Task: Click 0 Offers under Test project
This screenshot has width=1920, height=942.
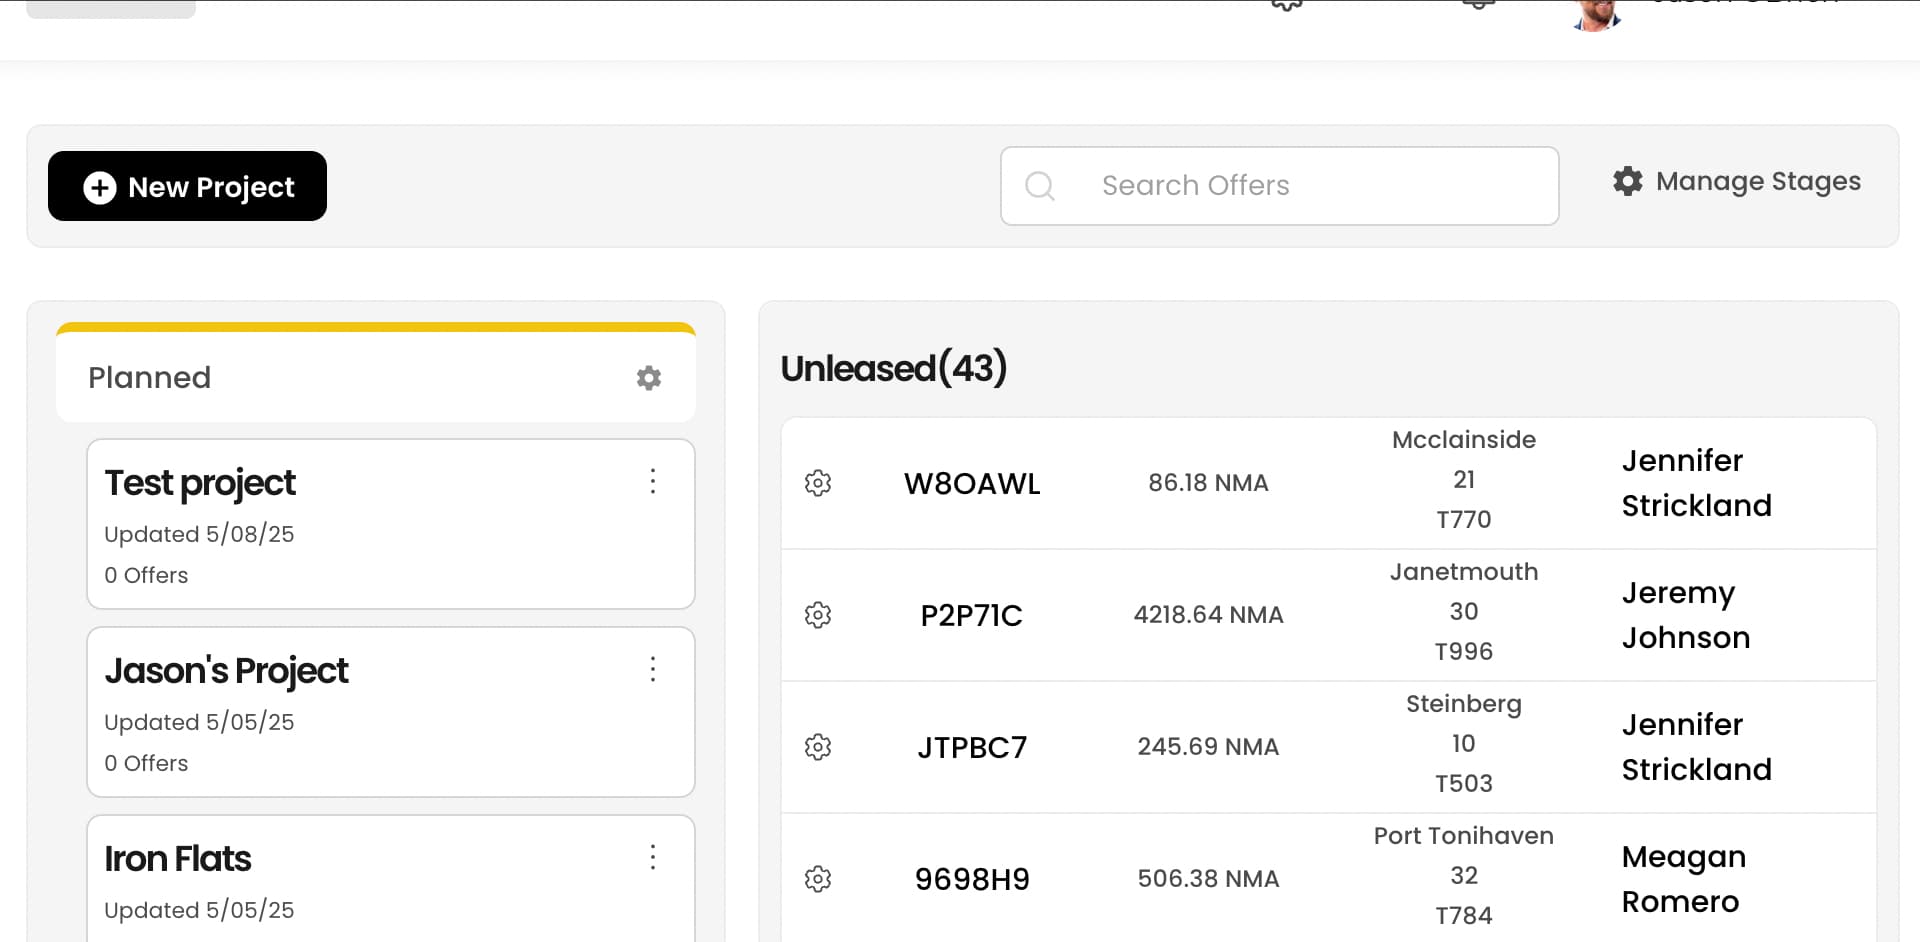Action: click(146, 575)
